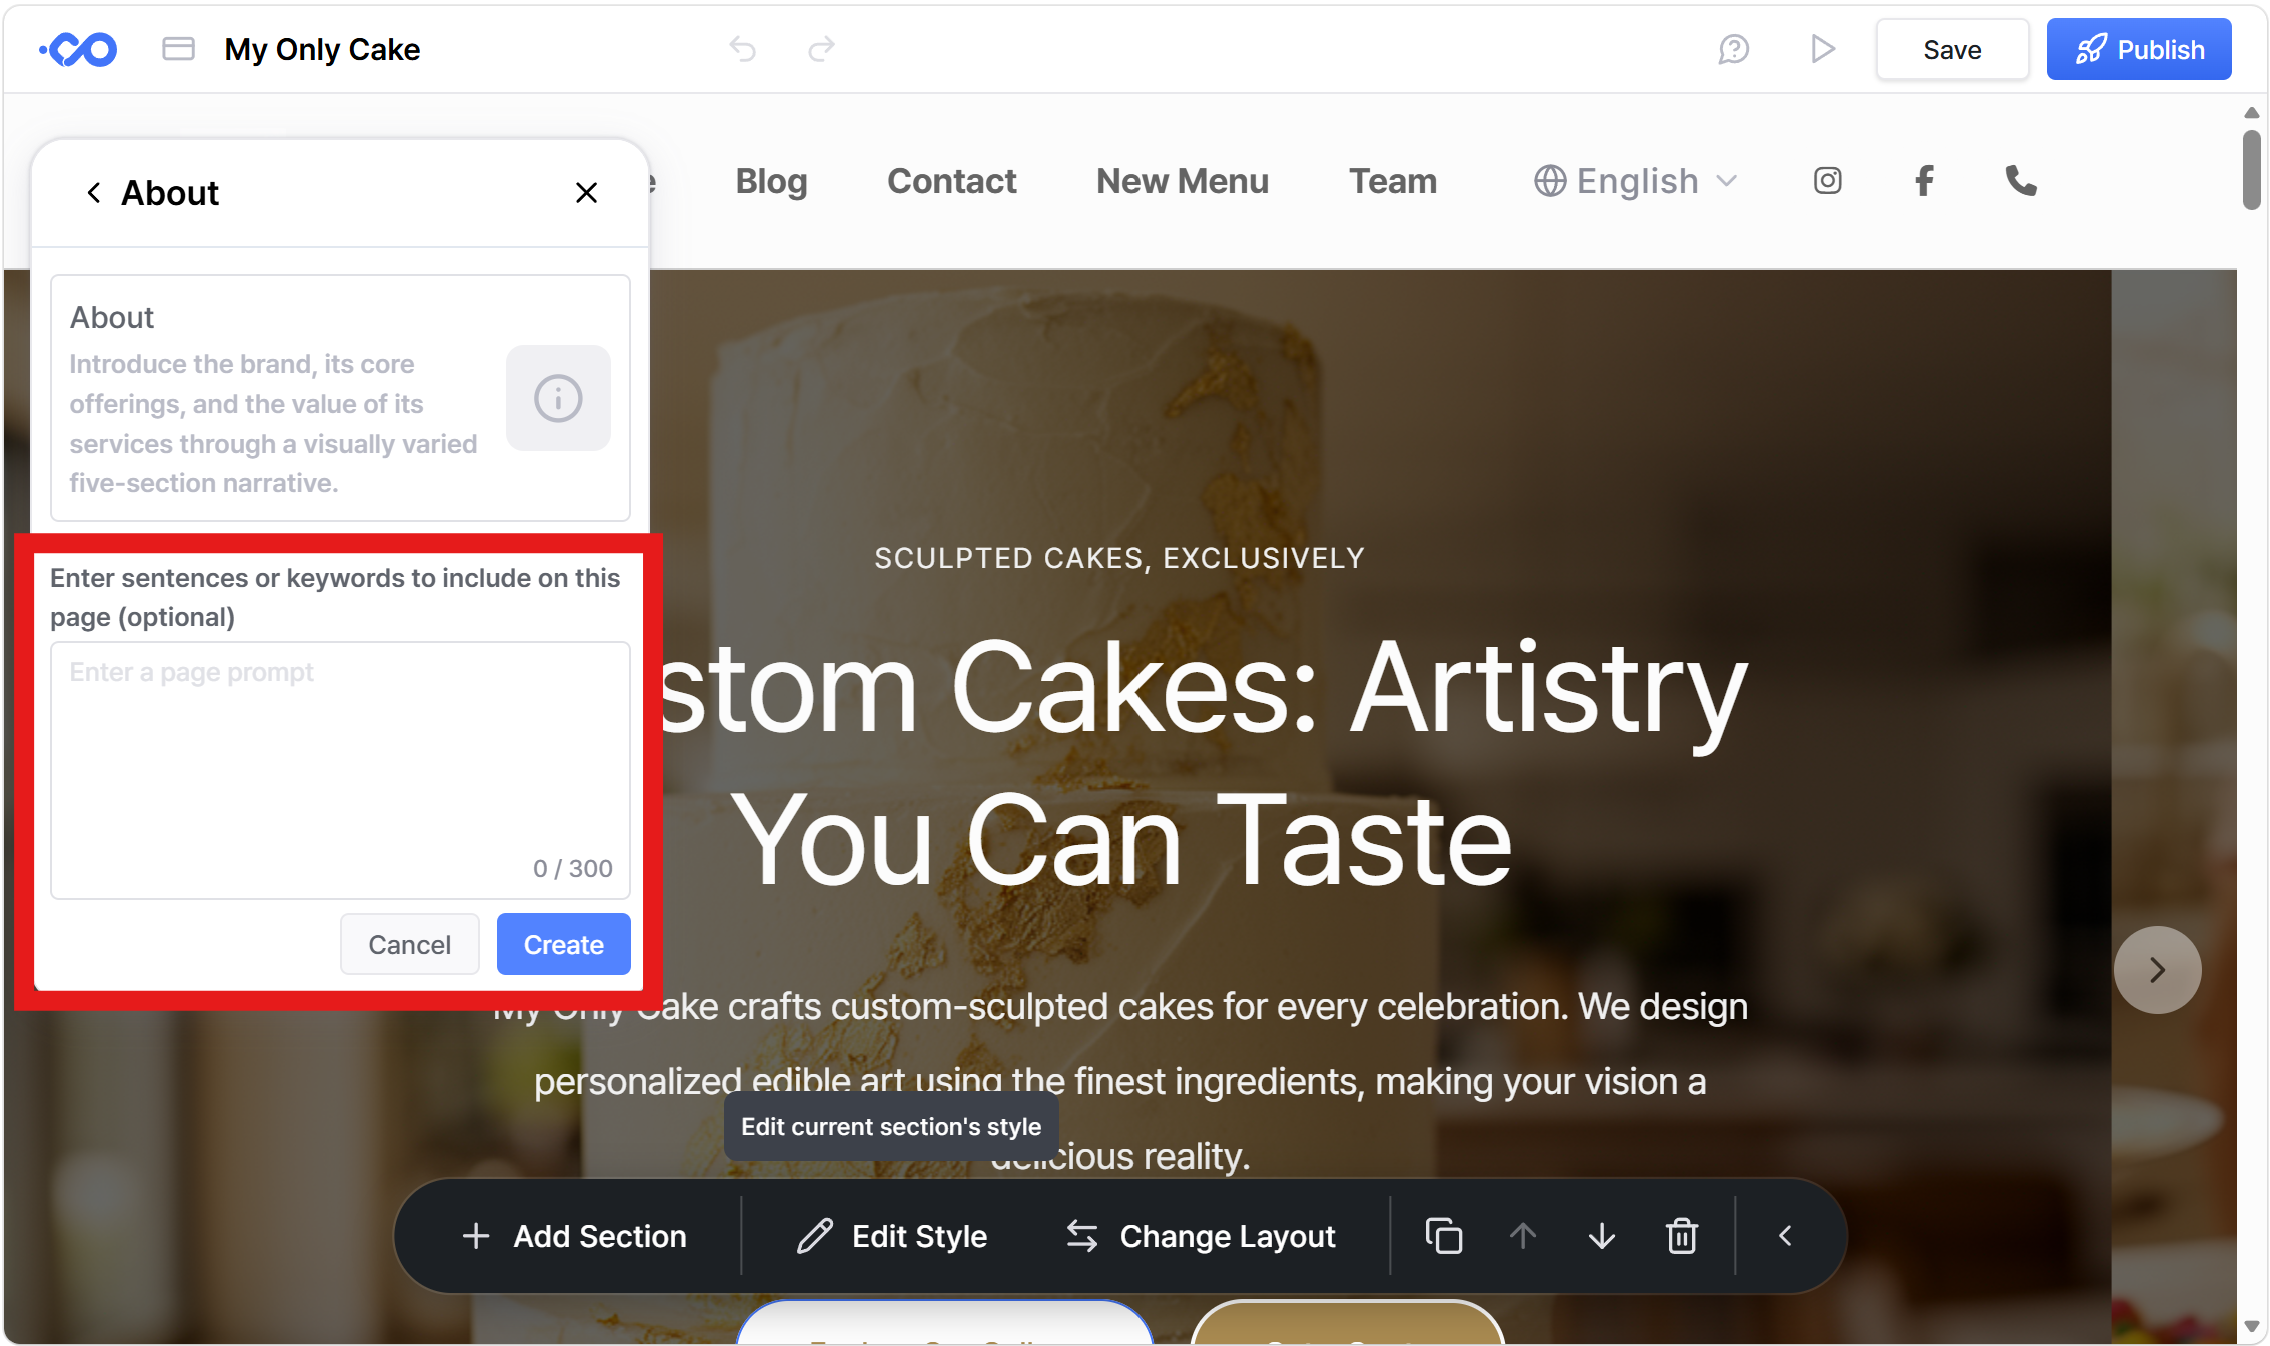Open the Team nav item
Screen dimensions: 2270x1346
pyautogui.click(x=1393, y=181)
